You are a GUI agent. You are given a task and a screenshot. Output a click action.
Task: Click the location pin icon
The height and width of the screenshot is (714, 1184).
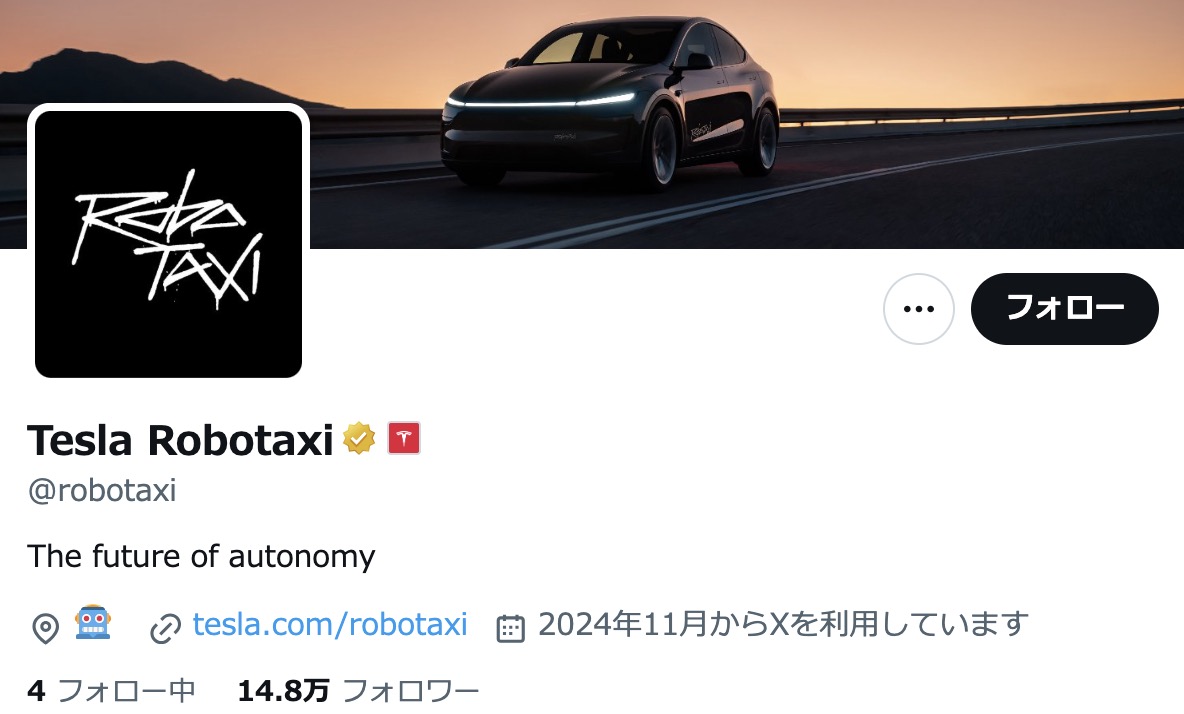click(45, 628)
